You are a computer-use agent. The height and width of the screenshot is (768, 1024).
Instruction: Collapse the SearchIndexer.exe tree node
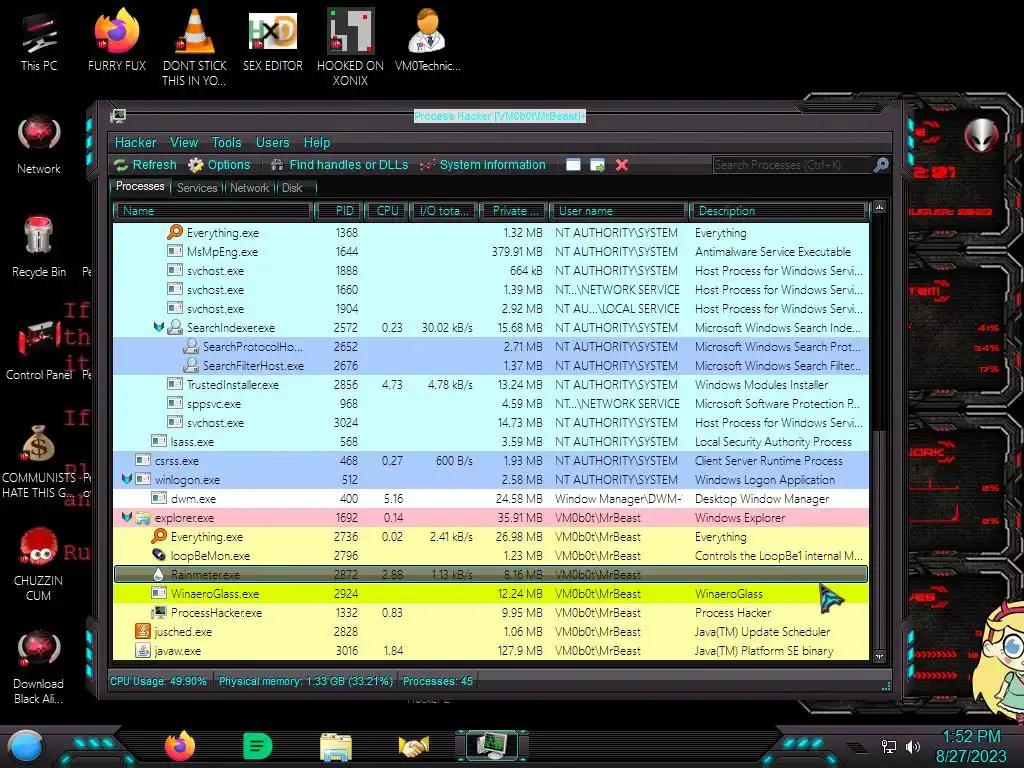[x=159, y=327]
